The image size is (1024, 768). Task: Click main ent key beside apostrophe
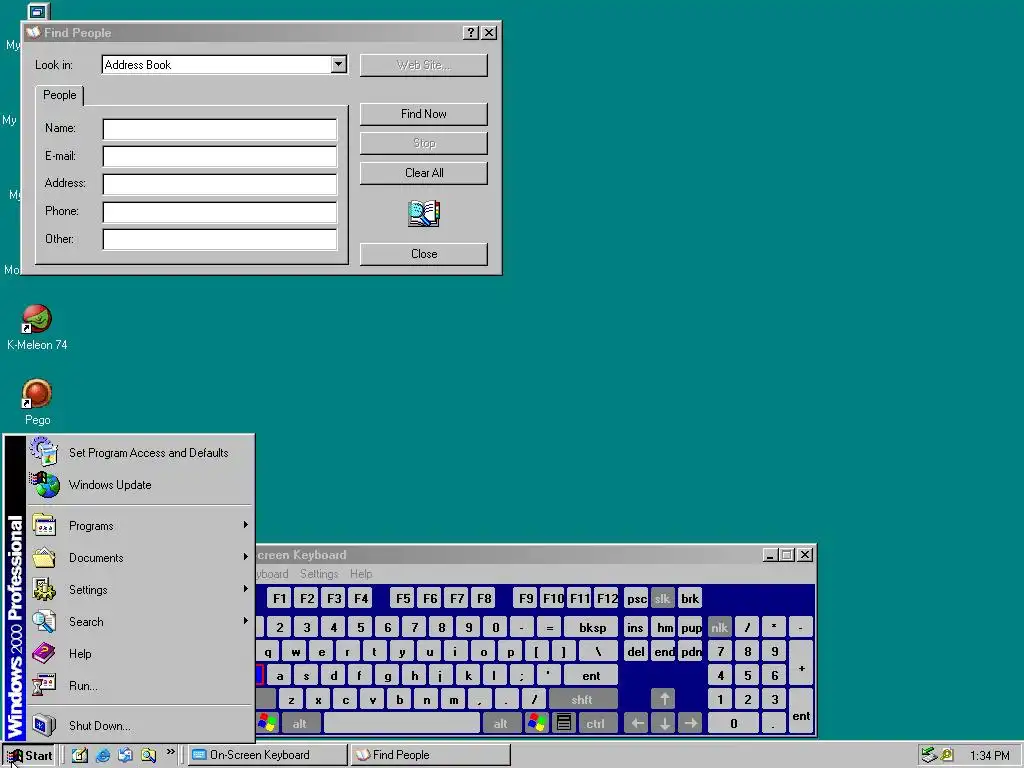click(591, 676)
